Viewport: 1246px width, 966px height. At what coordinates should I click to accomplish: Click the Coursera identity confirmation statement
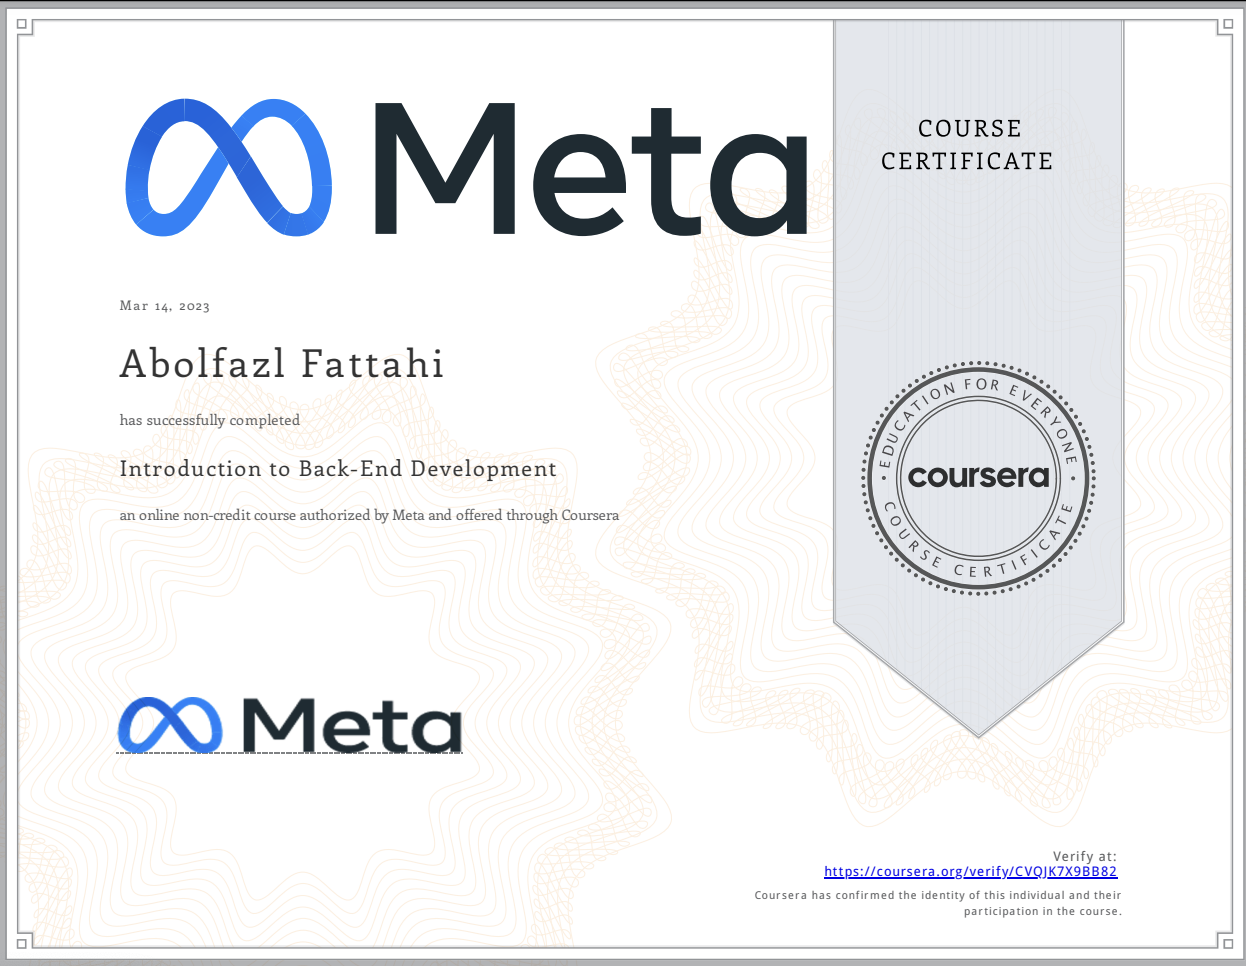point(938,903)
